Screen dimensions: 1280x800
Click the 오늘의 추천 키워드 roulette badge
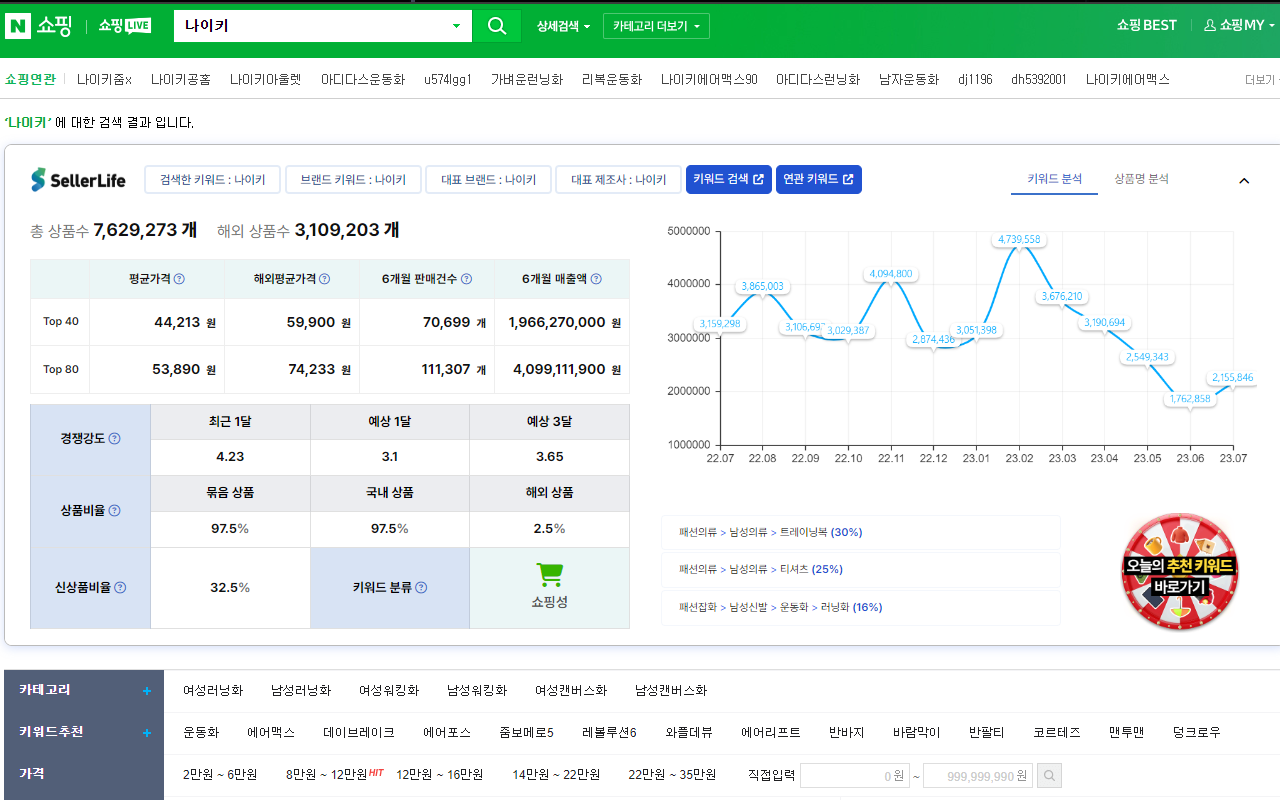tap(1180, 573)
